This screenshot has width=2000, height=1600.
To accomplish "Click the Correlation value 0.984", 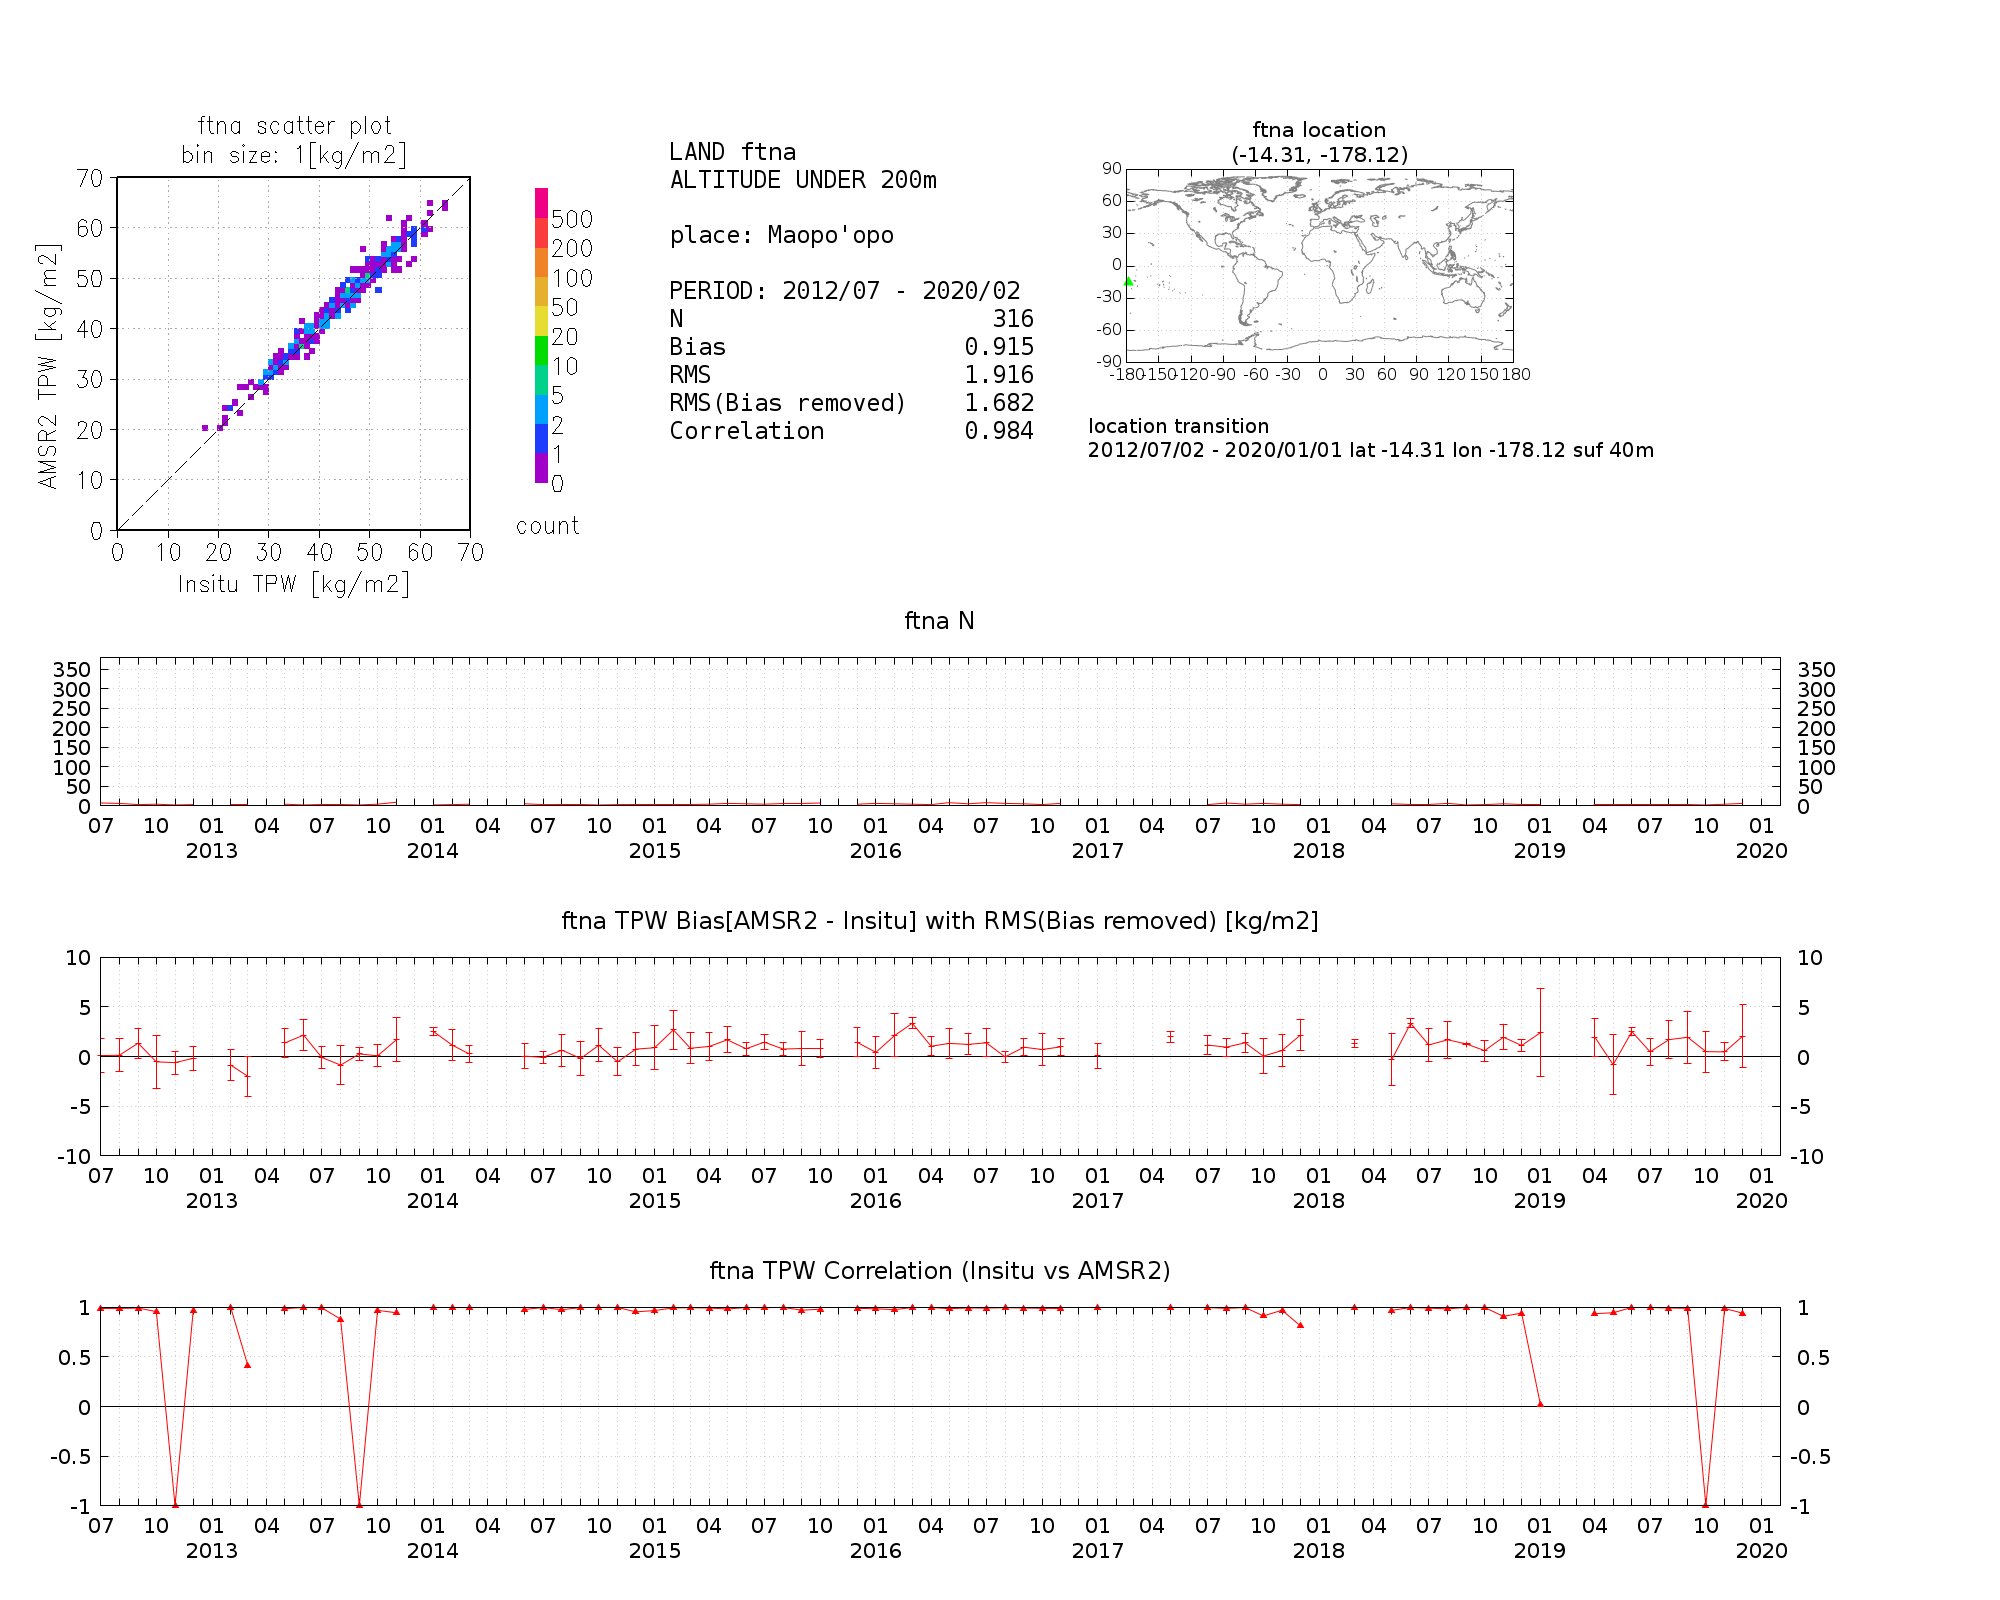I will coord(999,431).
